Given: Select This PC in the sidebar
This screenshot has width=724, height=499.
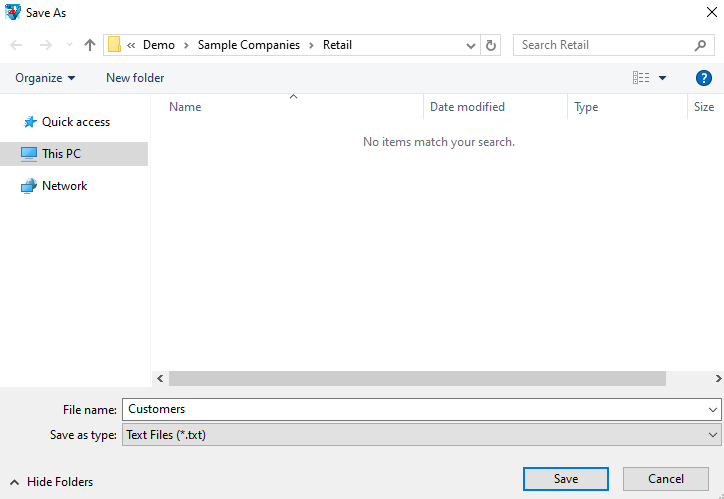Looking at the screenshot, I should 61,154.
